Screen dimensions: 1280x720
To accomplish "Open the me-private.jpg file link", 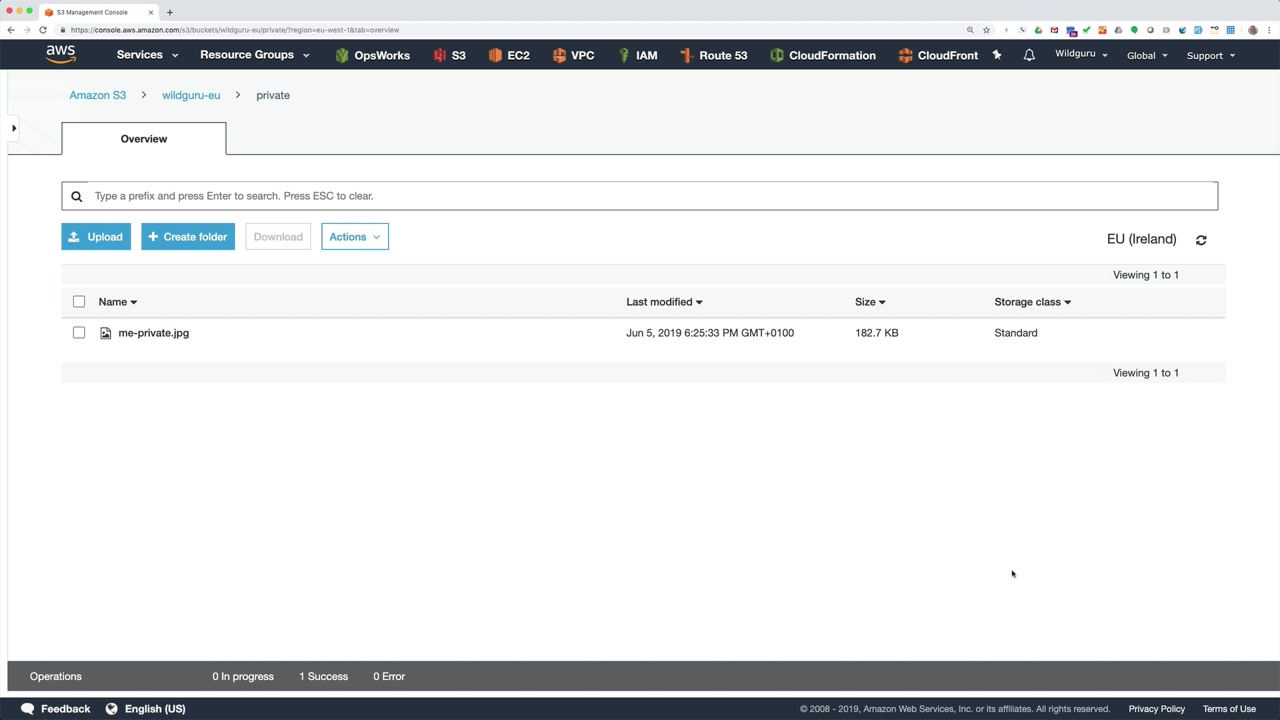I will click(154, 333).
